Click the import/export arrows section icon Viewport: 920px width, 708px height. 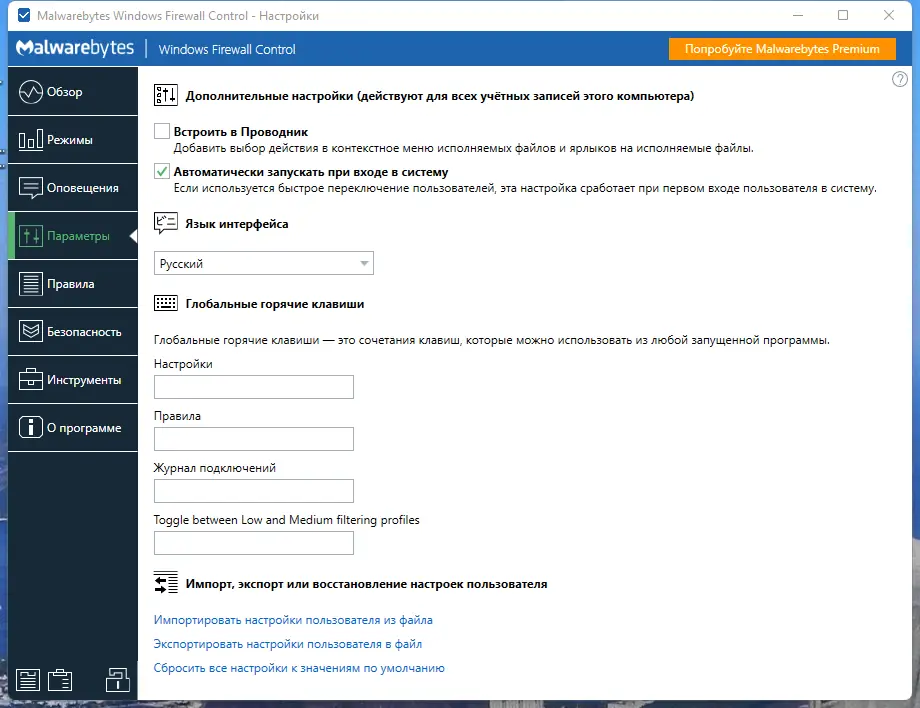click(165, 582)
